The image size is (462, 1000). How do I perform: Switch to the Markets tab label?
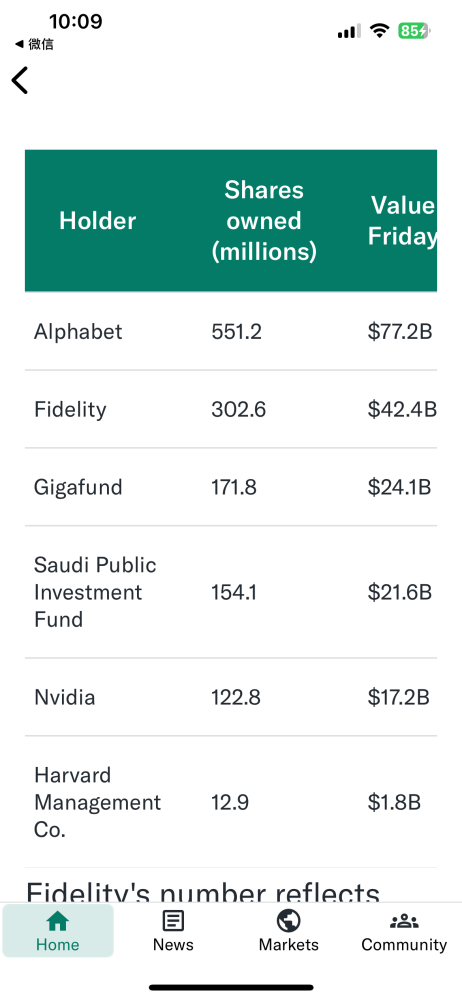[x=288, y=945]
